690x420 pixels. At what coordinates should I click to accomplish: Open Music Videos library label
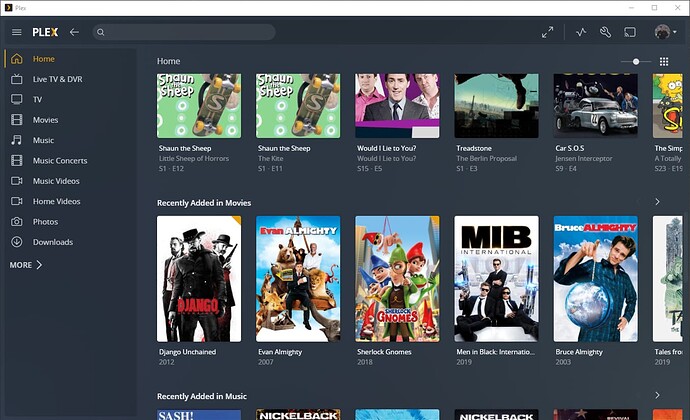point(56,181)
